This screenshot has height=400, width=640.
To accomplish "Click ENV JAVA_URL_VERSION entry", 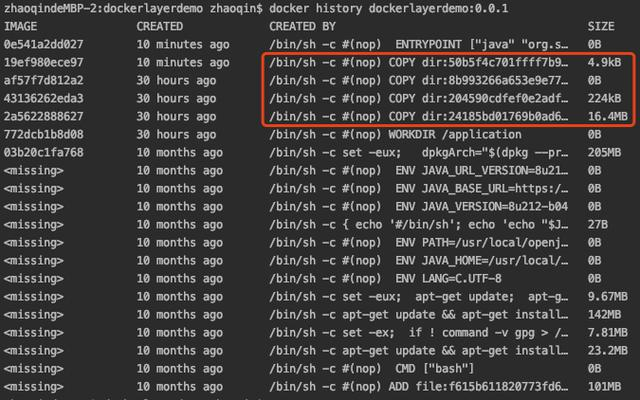I will (x=418, y=171).
